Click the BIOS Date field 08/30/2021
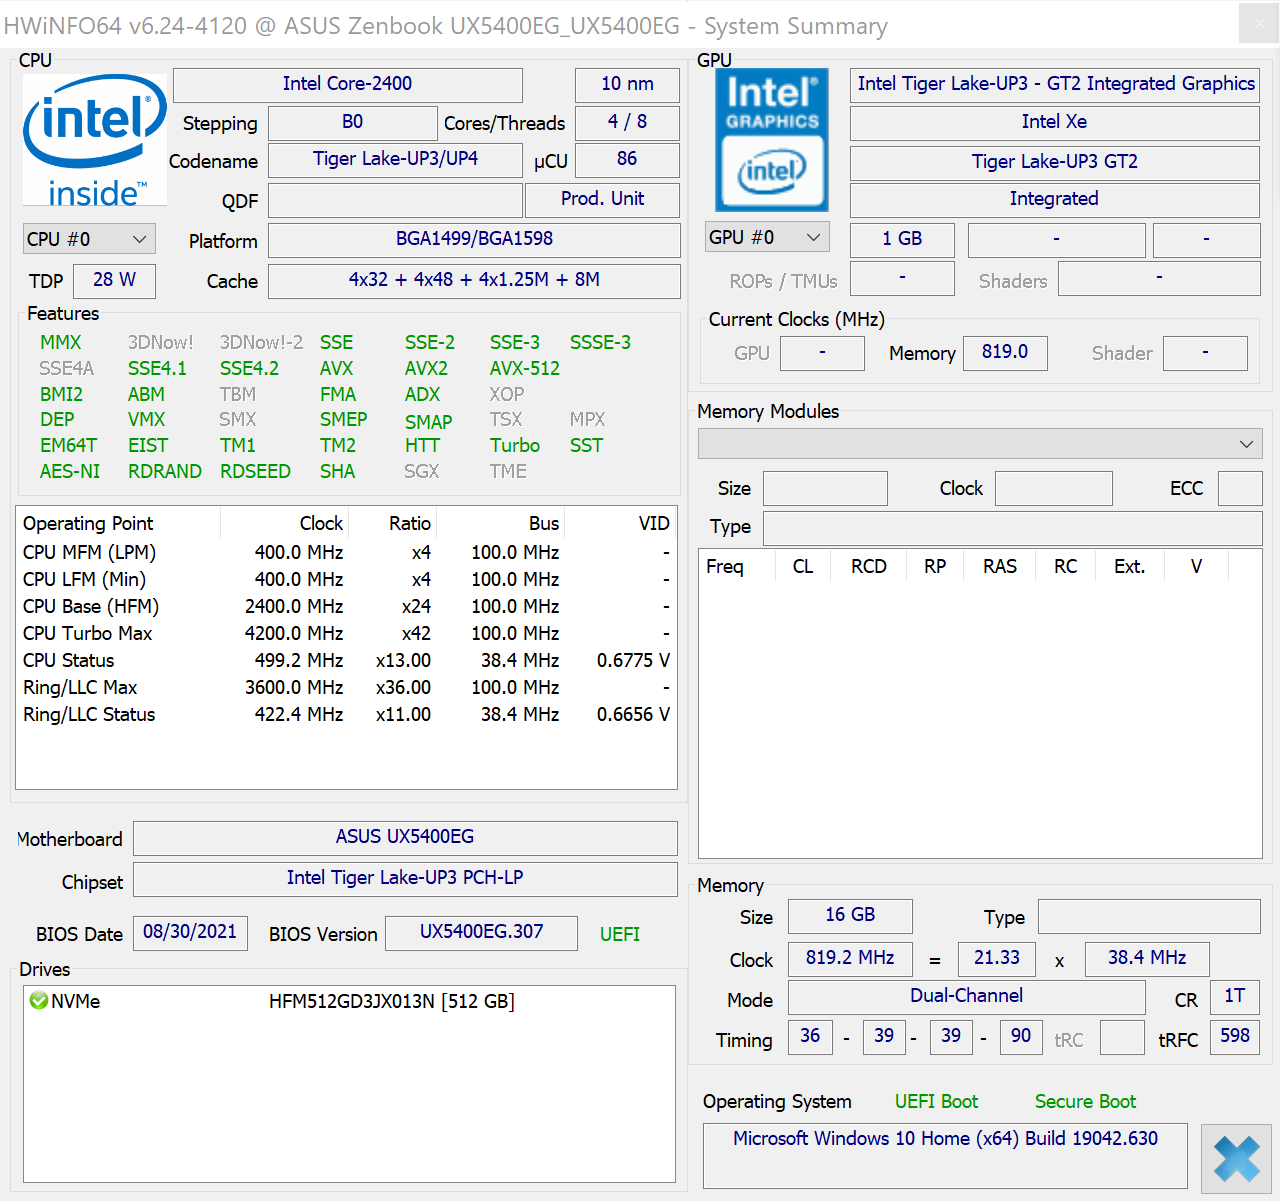This screenshot has height=1201, width=1280. coord(190,933)
